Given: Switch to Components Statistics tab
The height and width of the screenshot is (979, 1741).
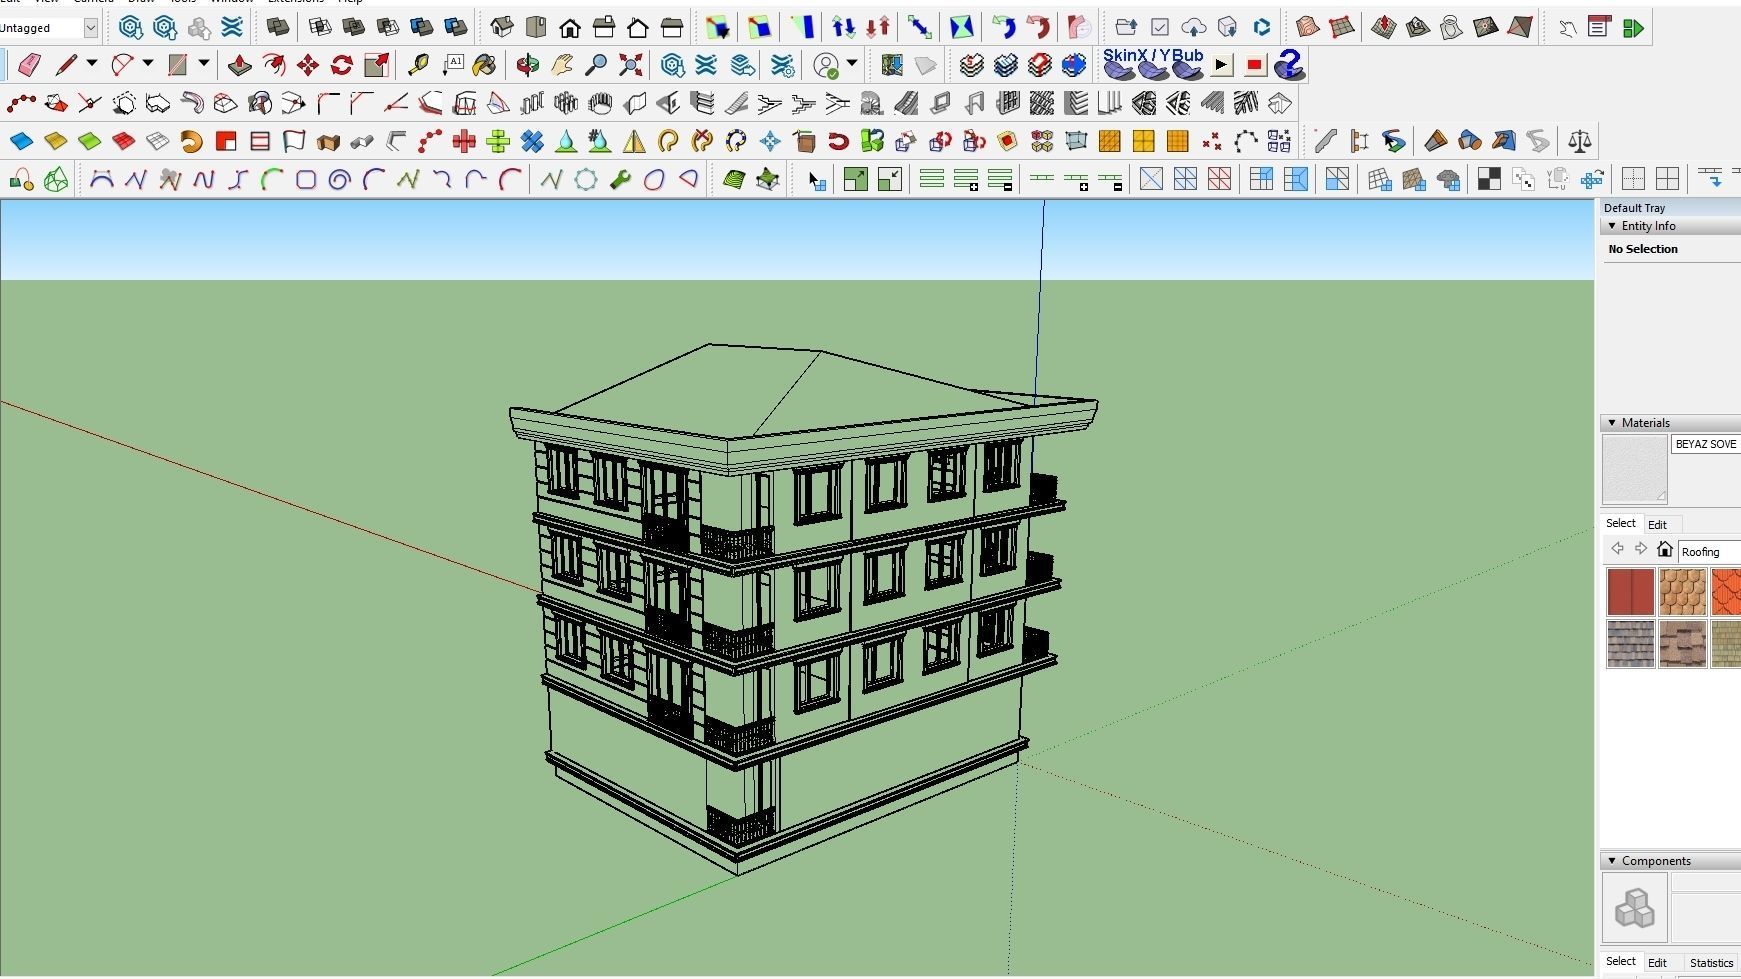Looking at the screenshot, I should (x=1711, y=963).
